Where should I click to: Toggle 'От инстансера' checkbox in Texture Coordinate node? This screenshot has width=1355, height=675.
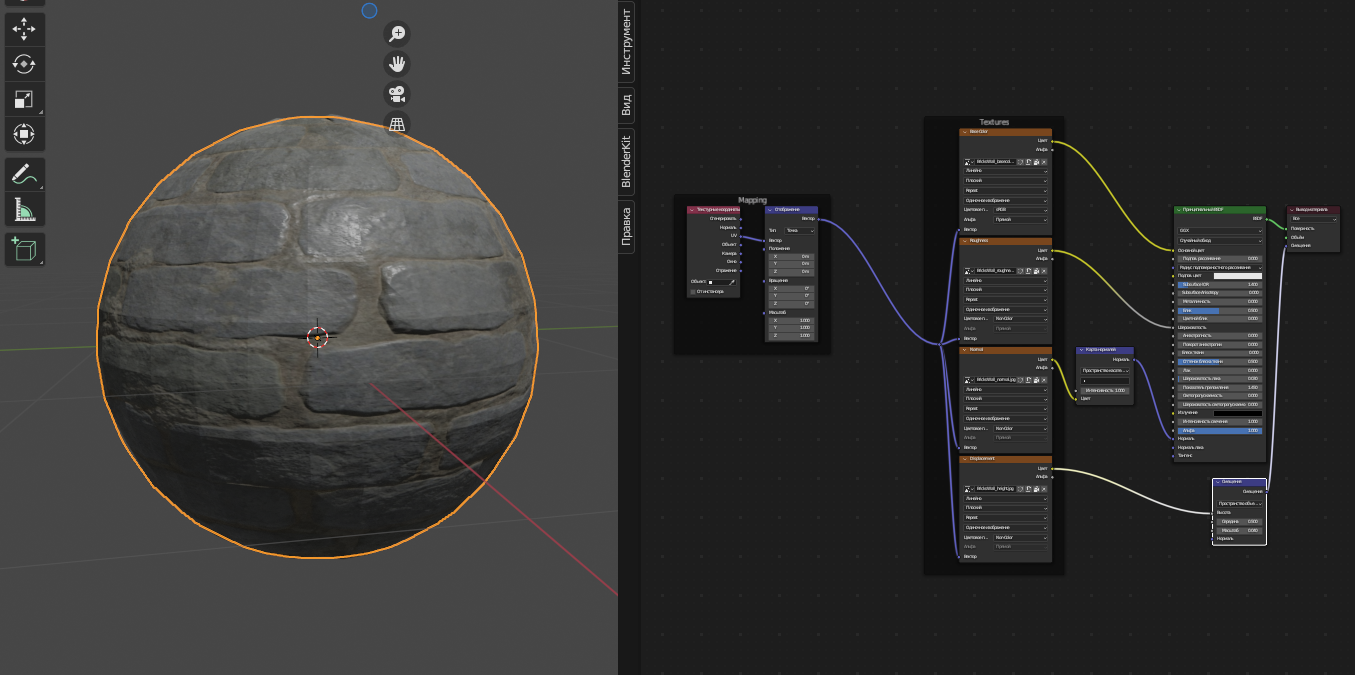[x=693, y=292]
